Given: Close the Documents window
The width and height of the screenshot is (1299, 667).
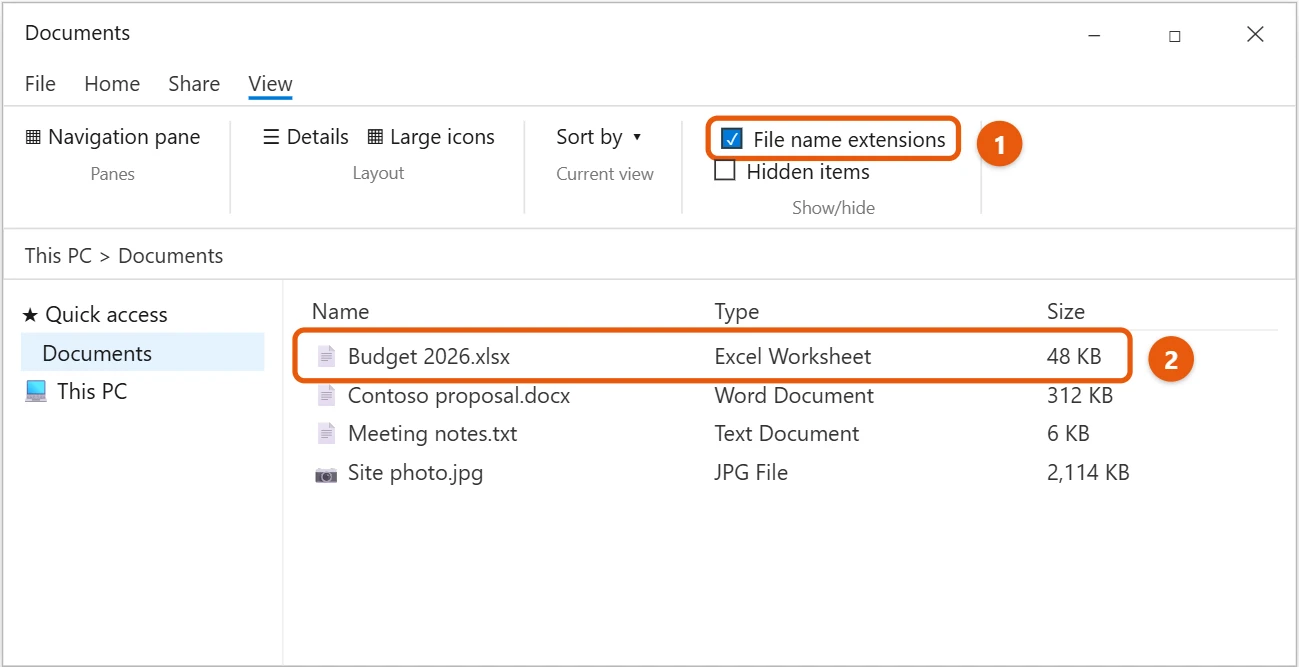Looking at the screenshot, I should click(1255, 35).
